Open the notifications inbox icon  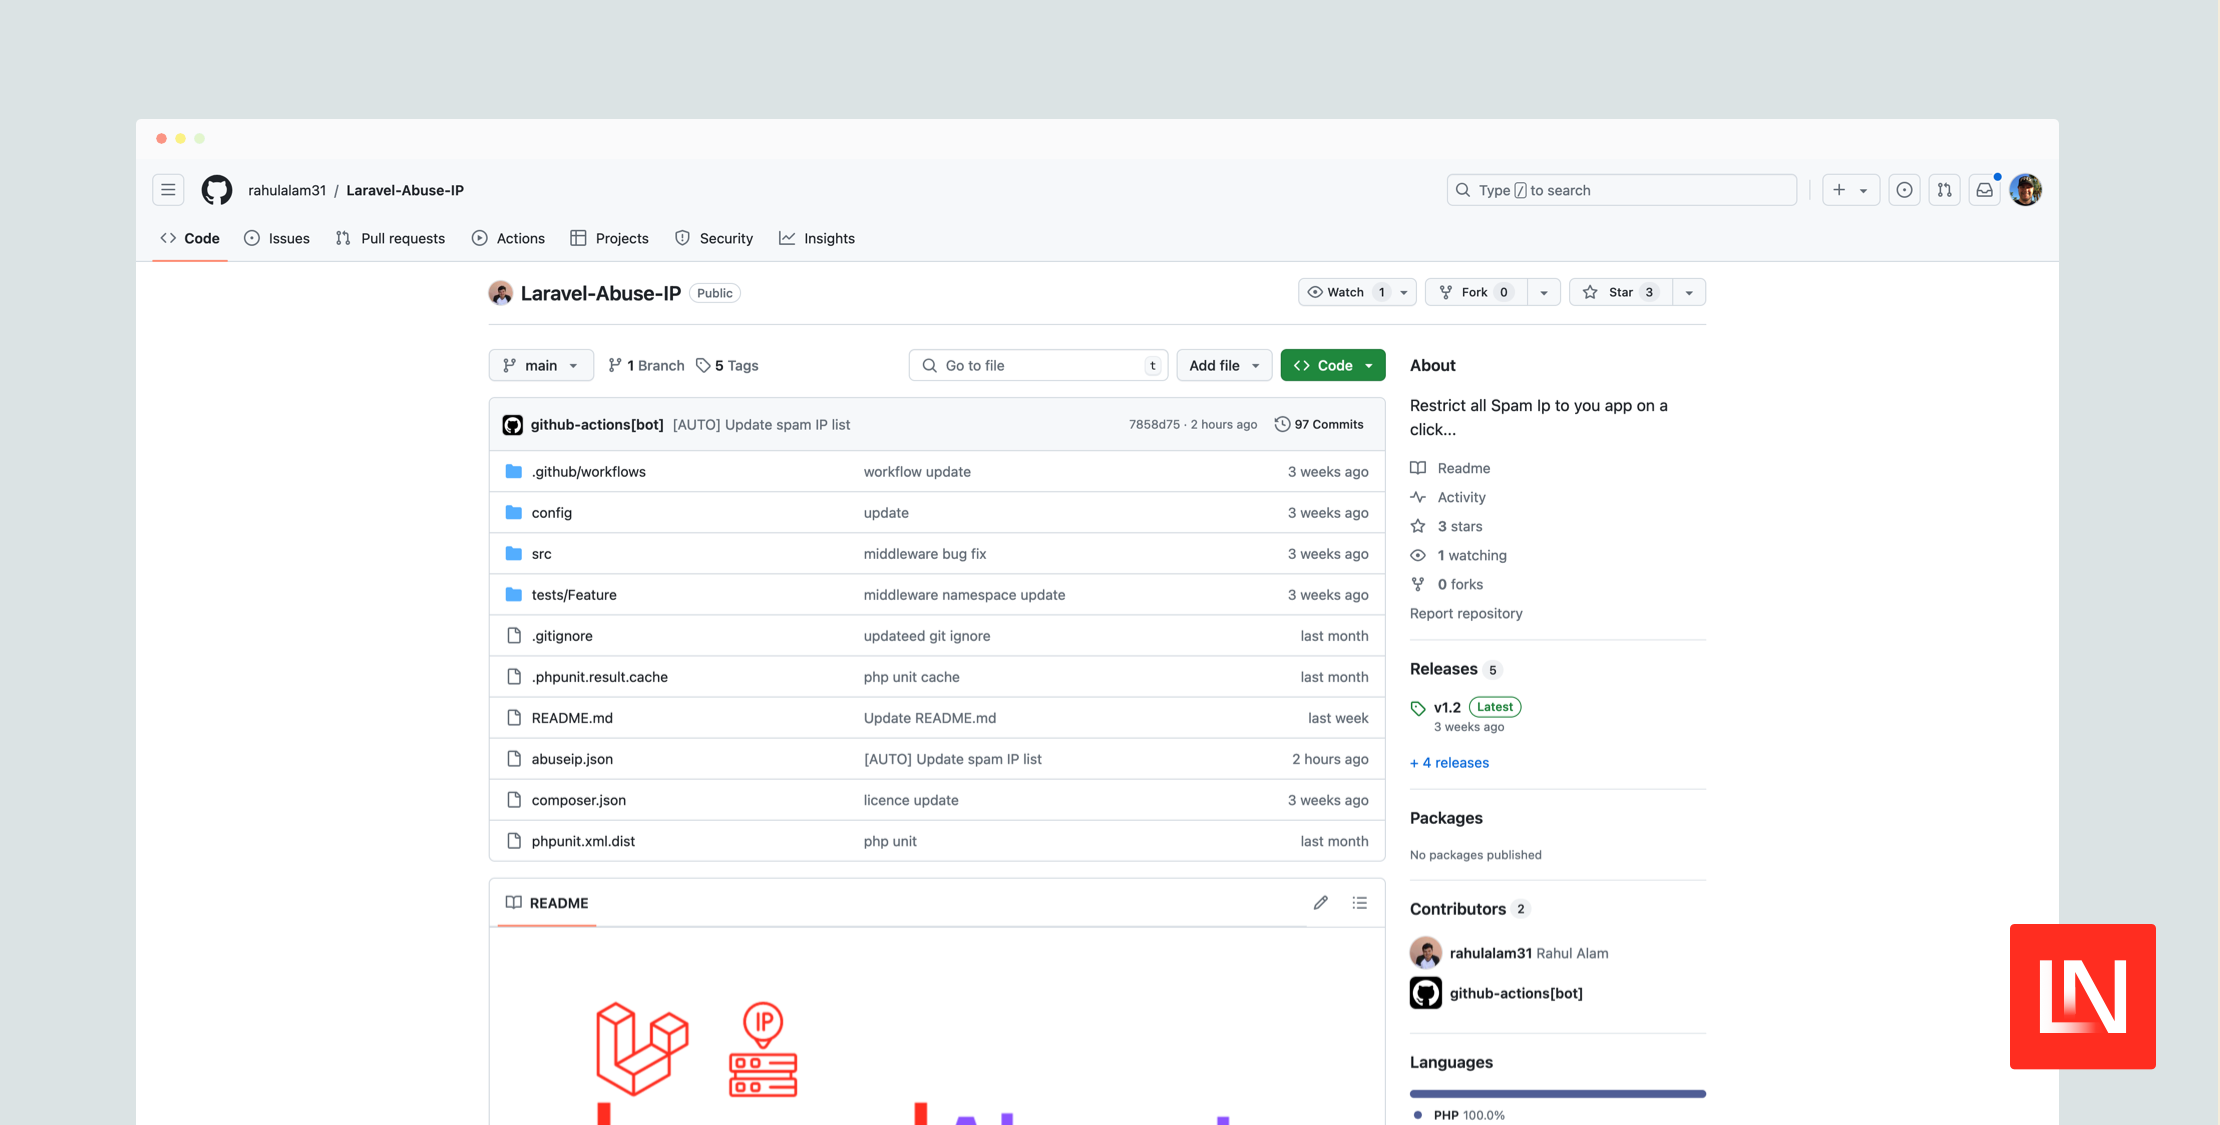coord(1985,190)
